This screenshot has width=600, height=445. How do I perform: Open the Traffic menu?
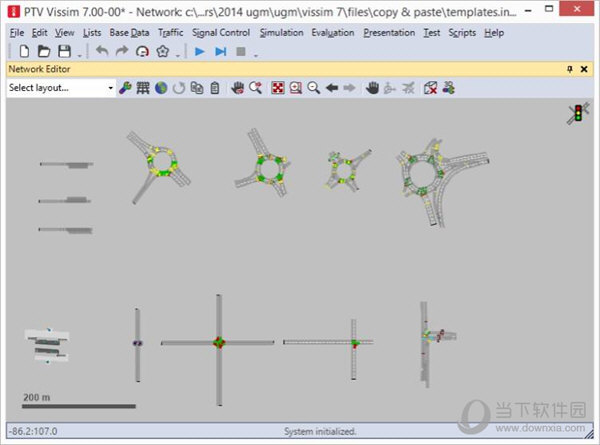pyautogui.click(x=171, y=33)
